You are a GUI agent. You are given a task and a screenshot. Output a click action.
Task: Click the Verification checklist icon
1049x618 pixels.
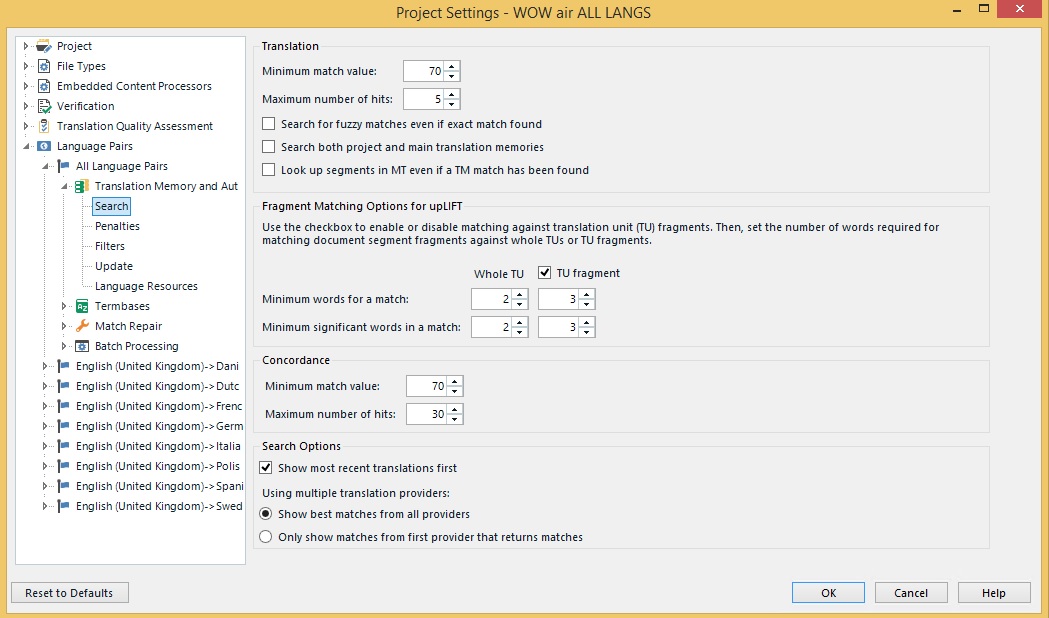[44, 106]
